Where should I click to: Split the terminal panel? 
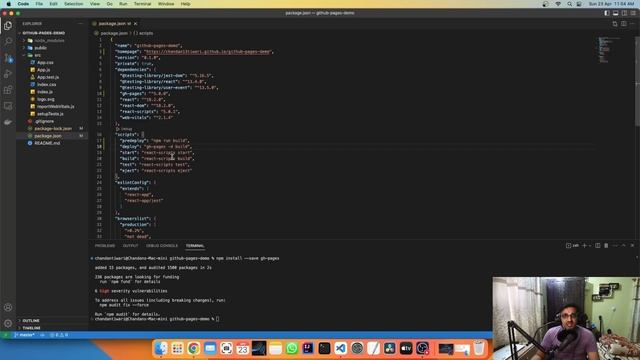point(598,246)
